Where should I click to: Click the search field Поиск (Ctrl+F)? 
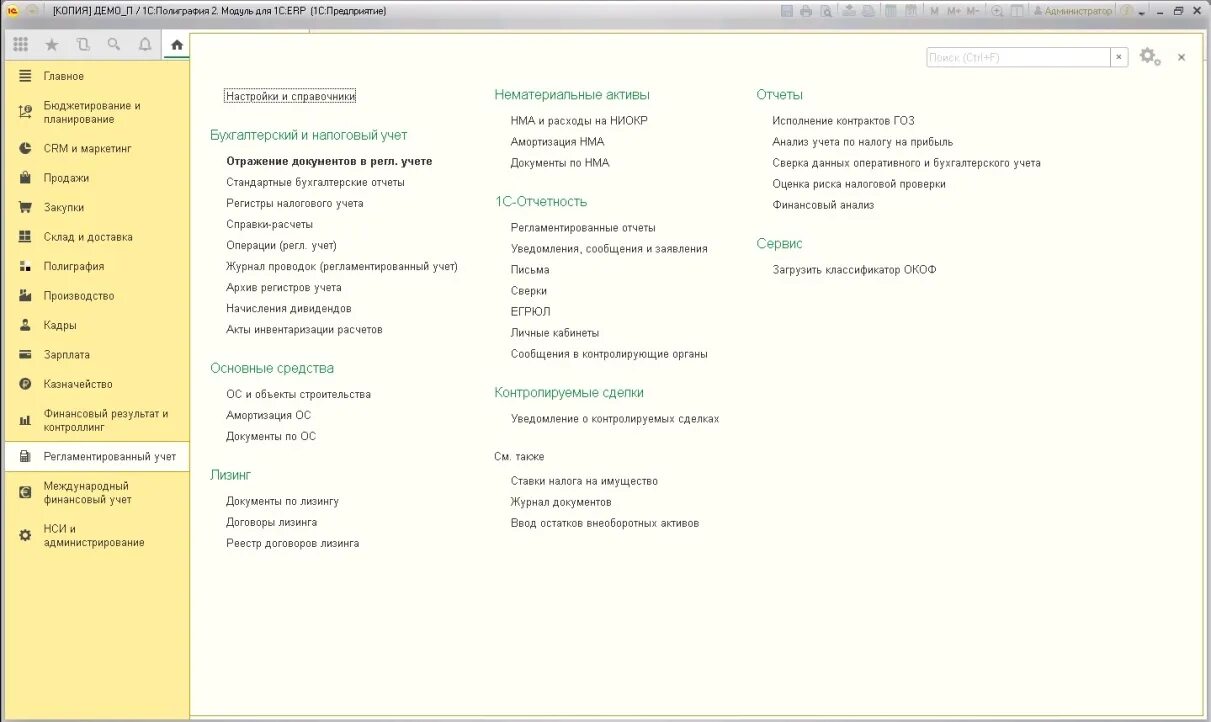1018,57
